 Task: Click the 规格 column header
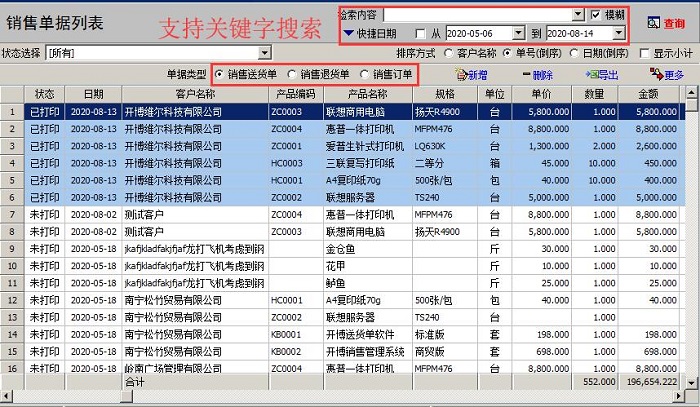pos(445,94)
